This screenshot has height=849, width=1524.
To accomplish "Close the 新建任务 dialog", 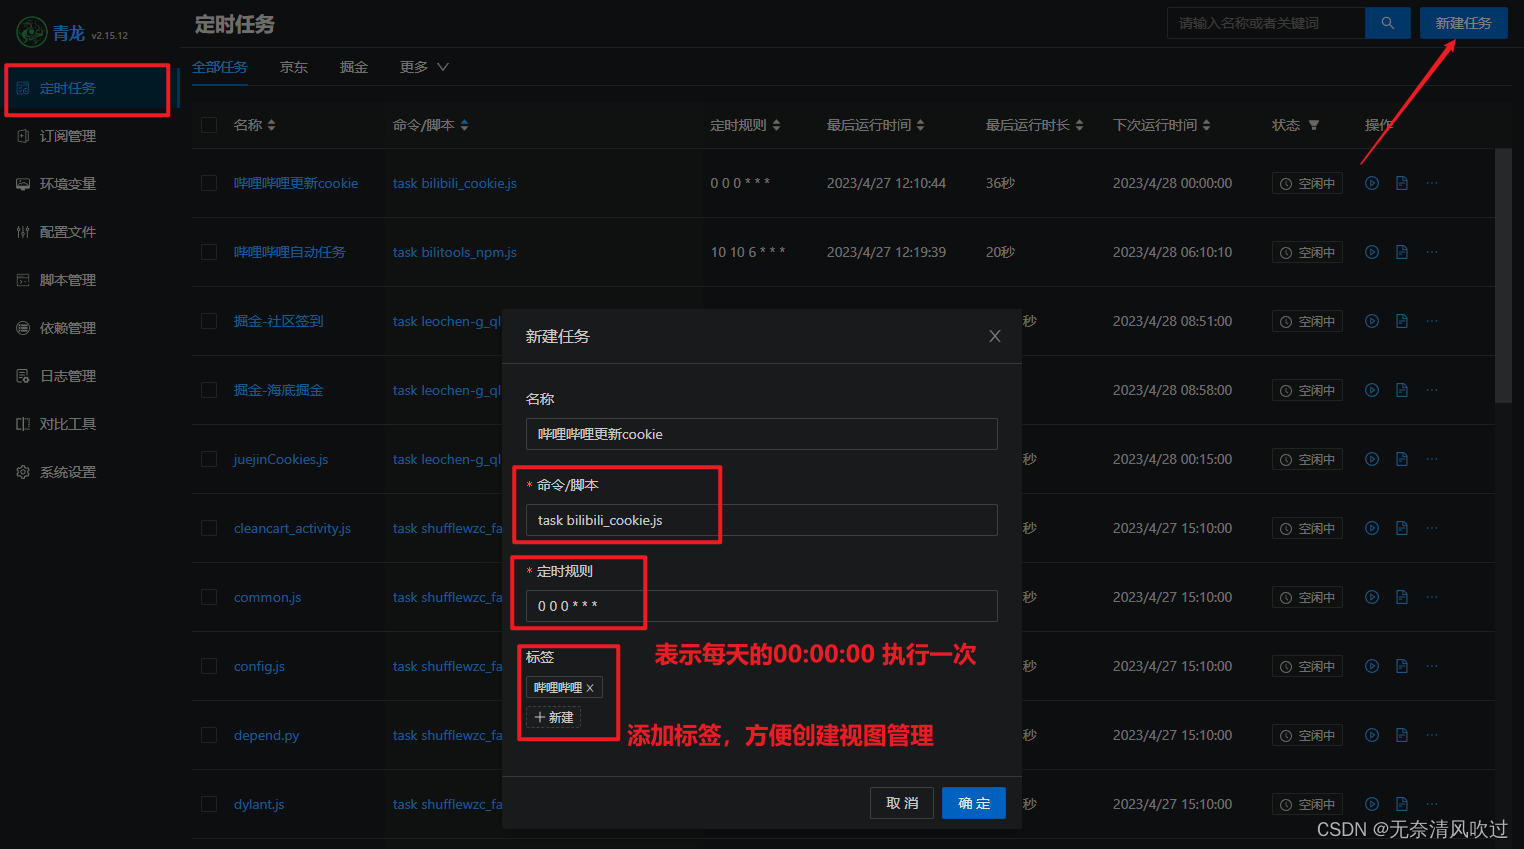I will point(994,336).
